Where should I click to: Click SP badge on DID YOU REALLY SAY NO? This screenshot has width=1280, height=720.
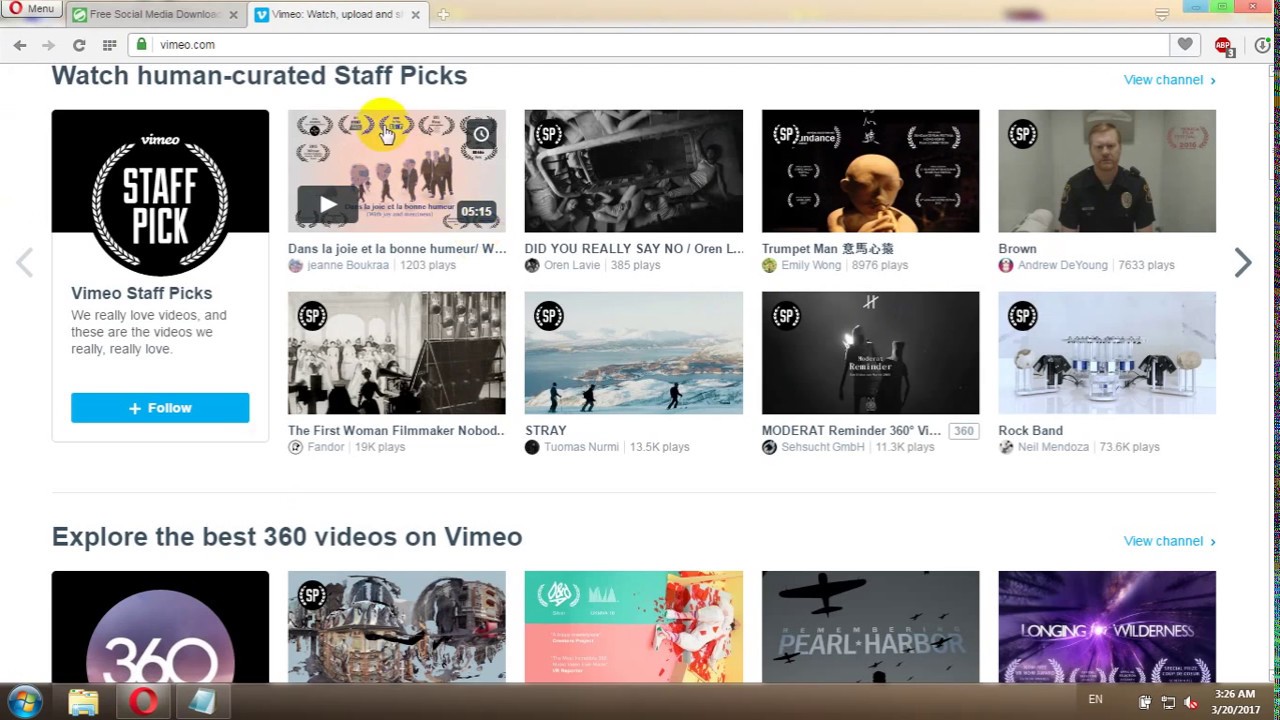tap(549, 134)
